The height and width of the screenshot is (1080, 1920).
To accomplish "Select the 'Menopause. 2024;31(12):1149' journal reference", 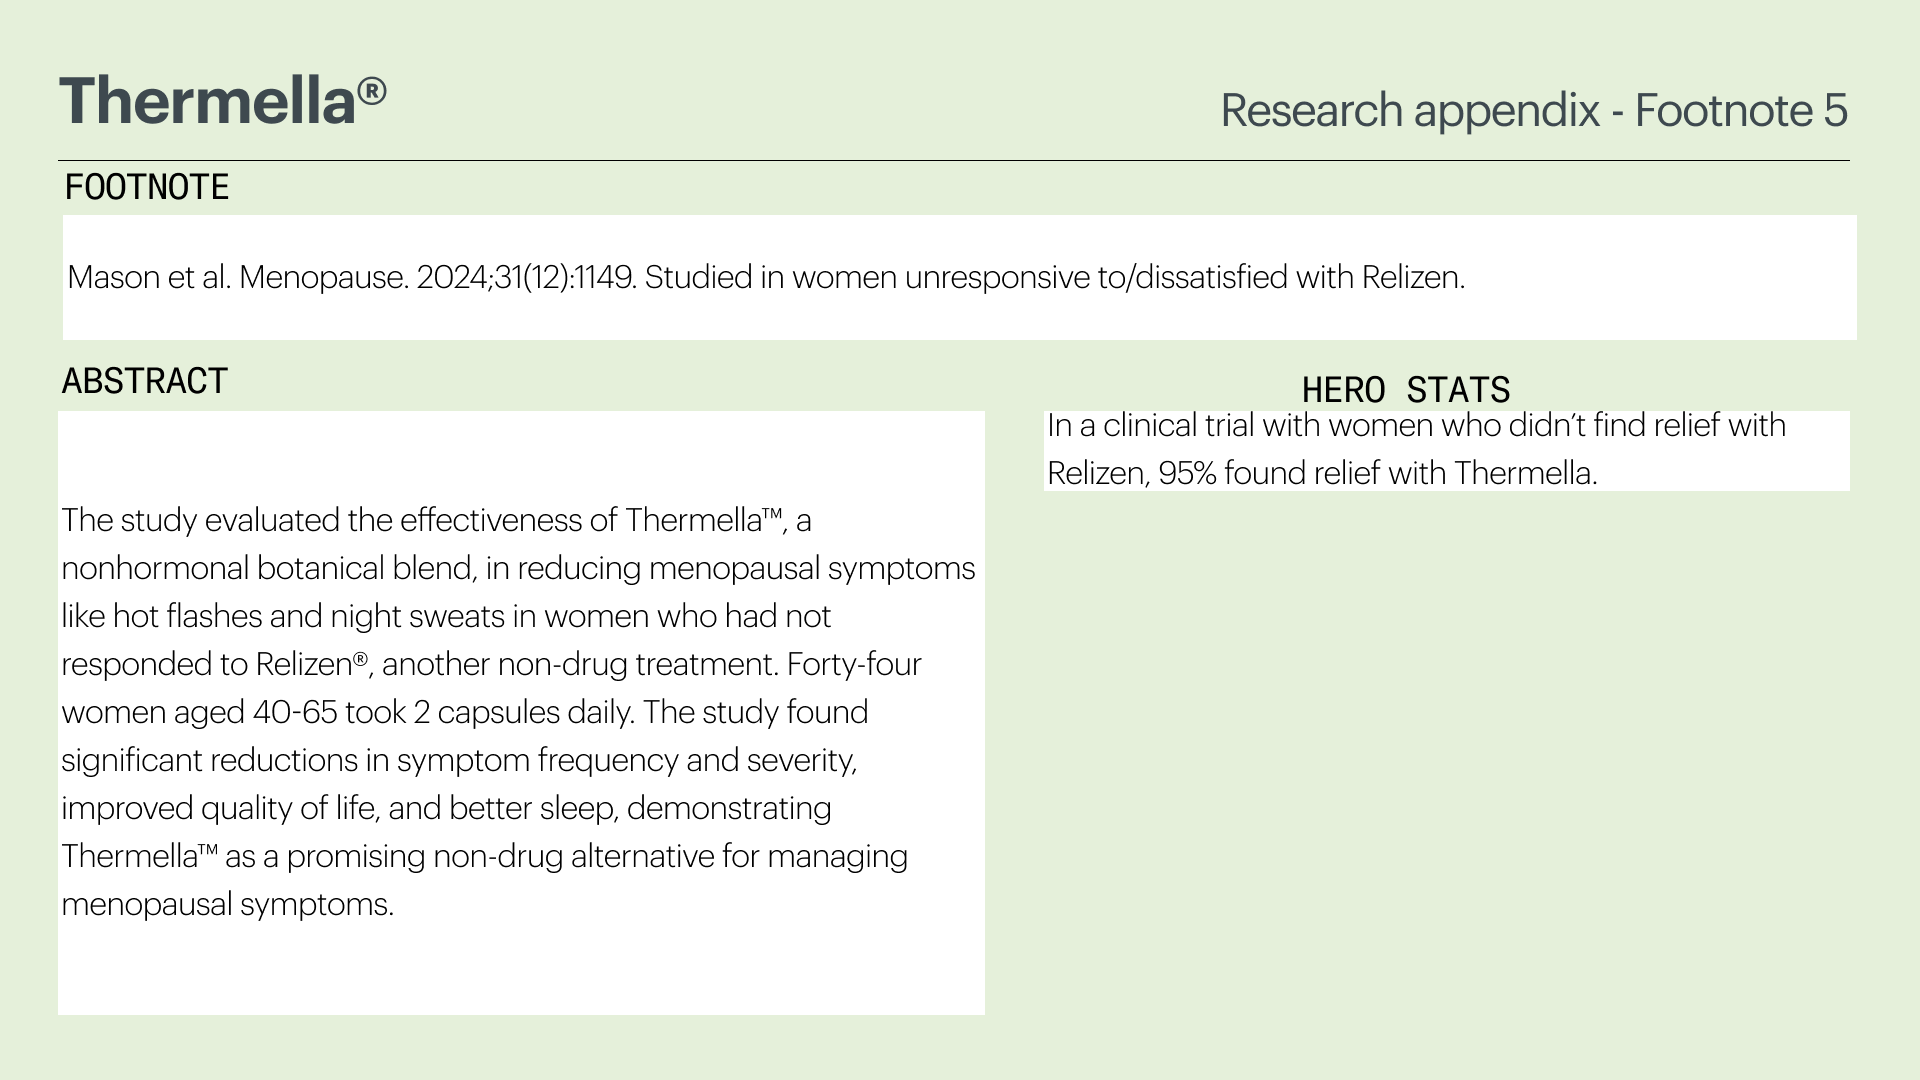I will (x=437, y=277).
